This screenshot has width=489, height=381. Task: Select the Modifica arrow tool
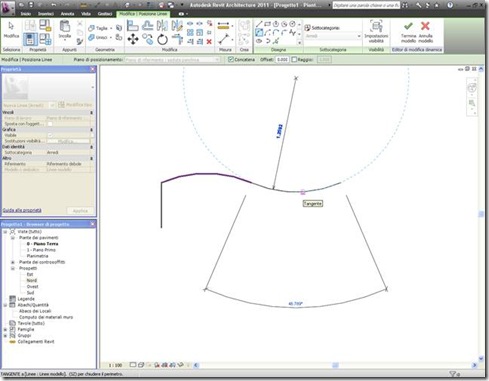[11, 29]
